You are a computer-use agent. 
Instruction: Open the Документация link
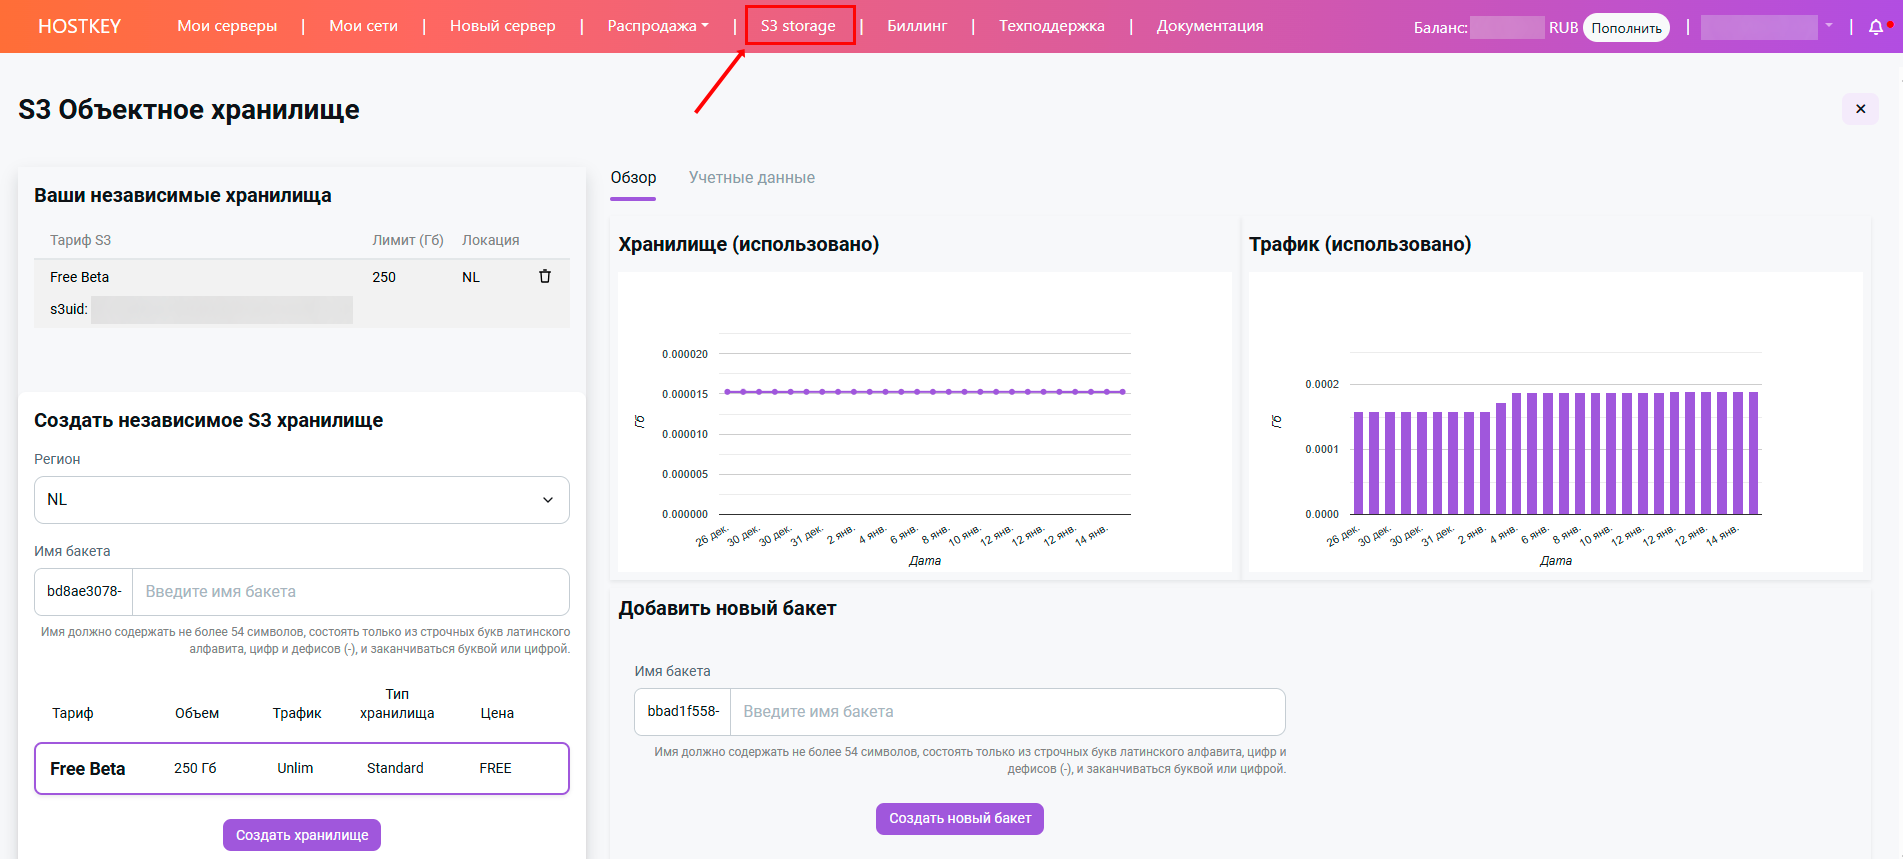click(x=1209, y=26)
